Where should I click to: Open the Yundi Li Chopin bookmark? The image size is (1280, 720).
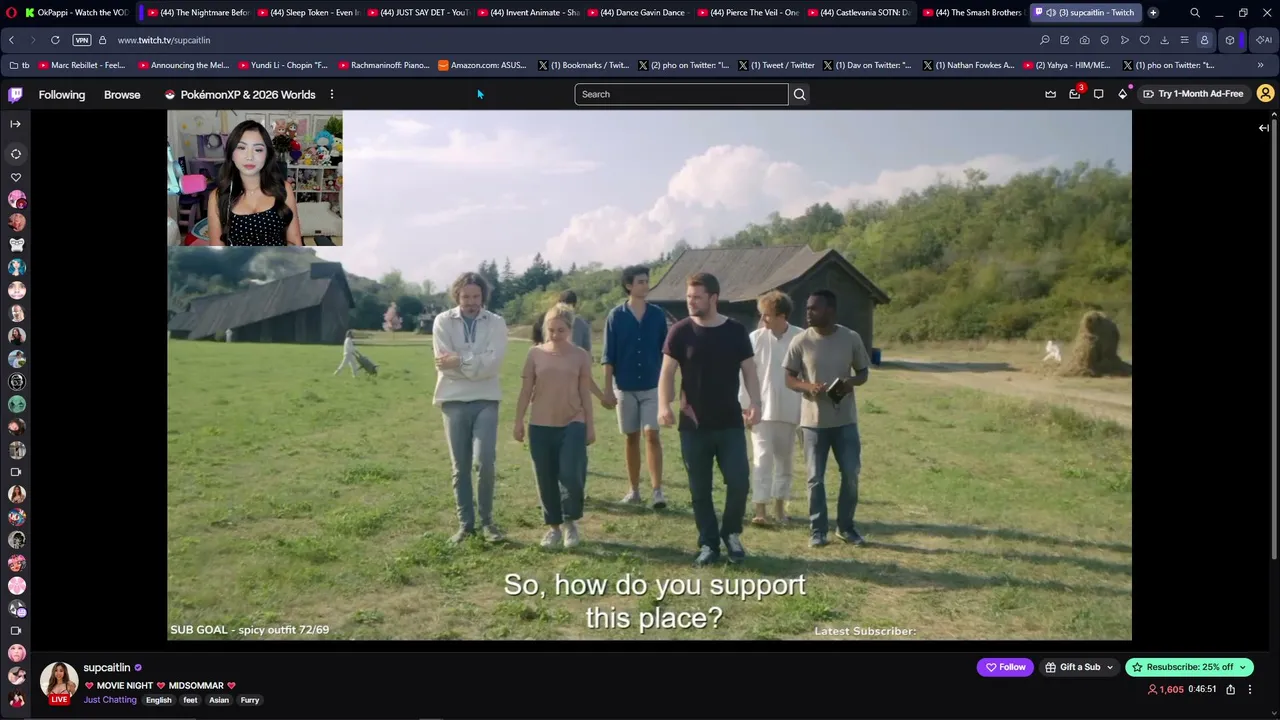[x=283, y=65]
